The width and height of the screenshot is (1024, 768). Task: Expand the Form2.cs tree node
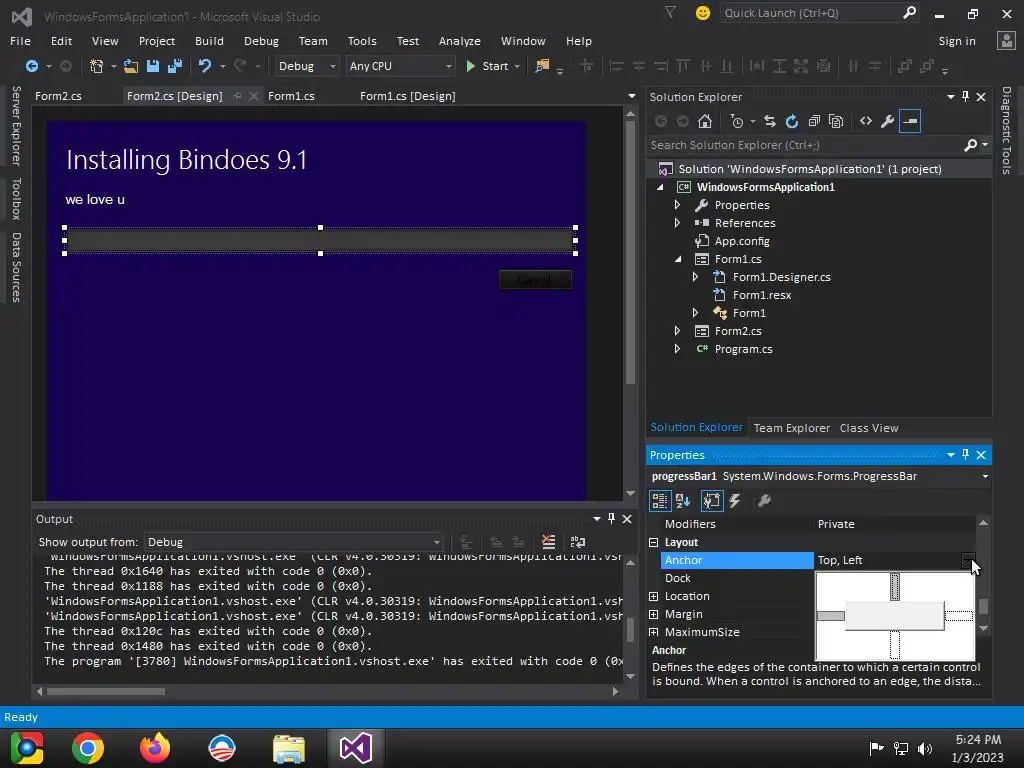[x=677, y=331]
